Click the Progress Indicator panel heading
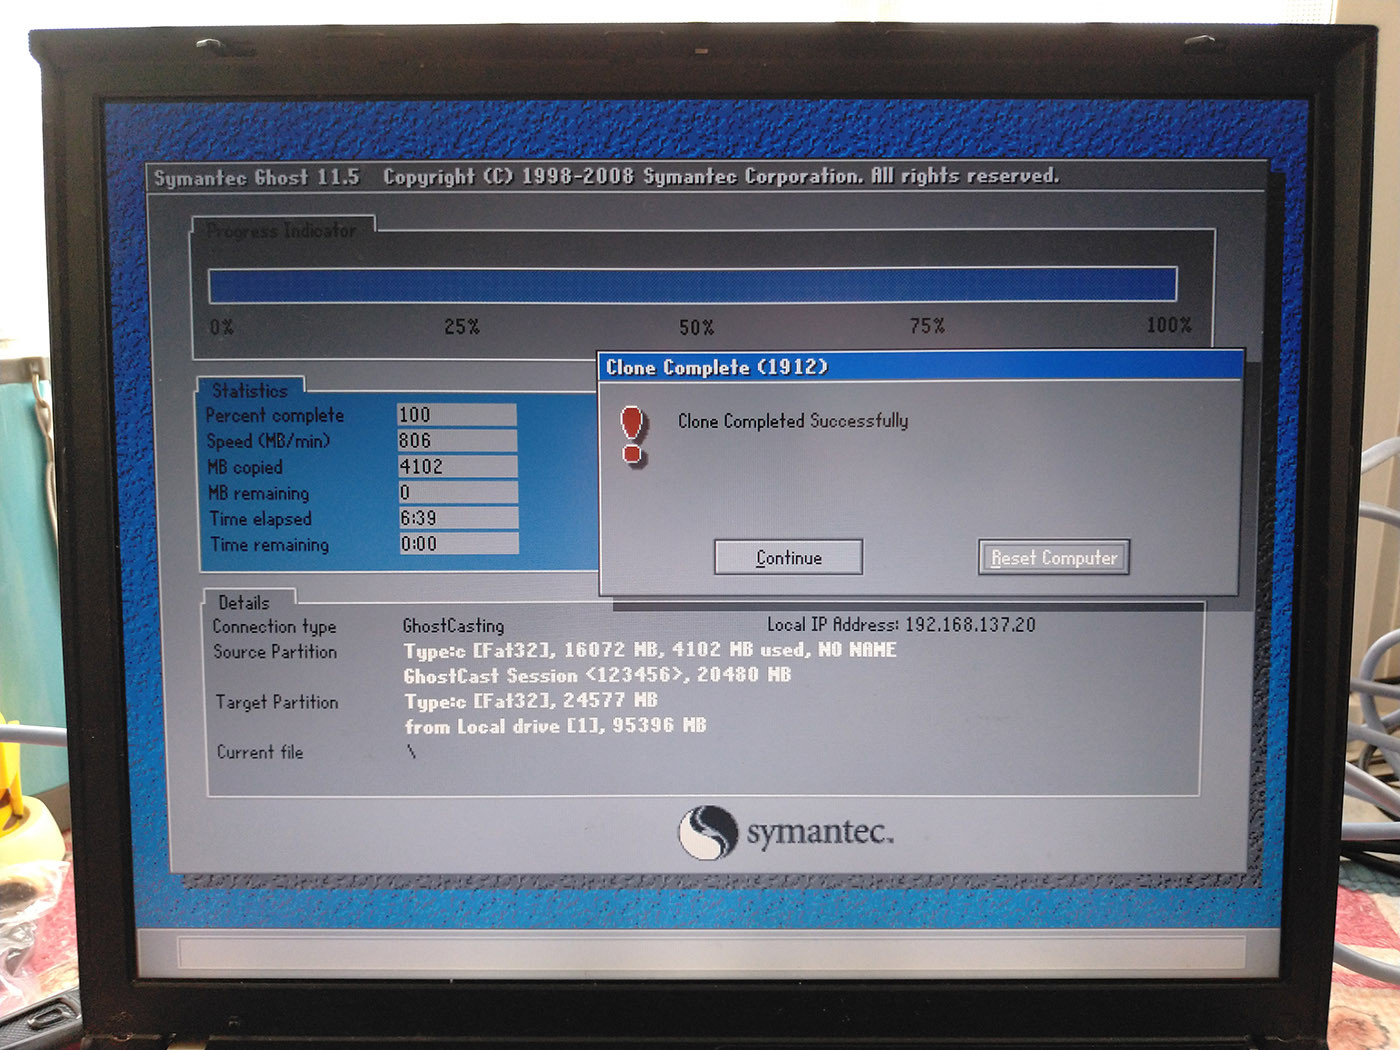Viewport: 1400px width, 1050px height. [281, 231]
